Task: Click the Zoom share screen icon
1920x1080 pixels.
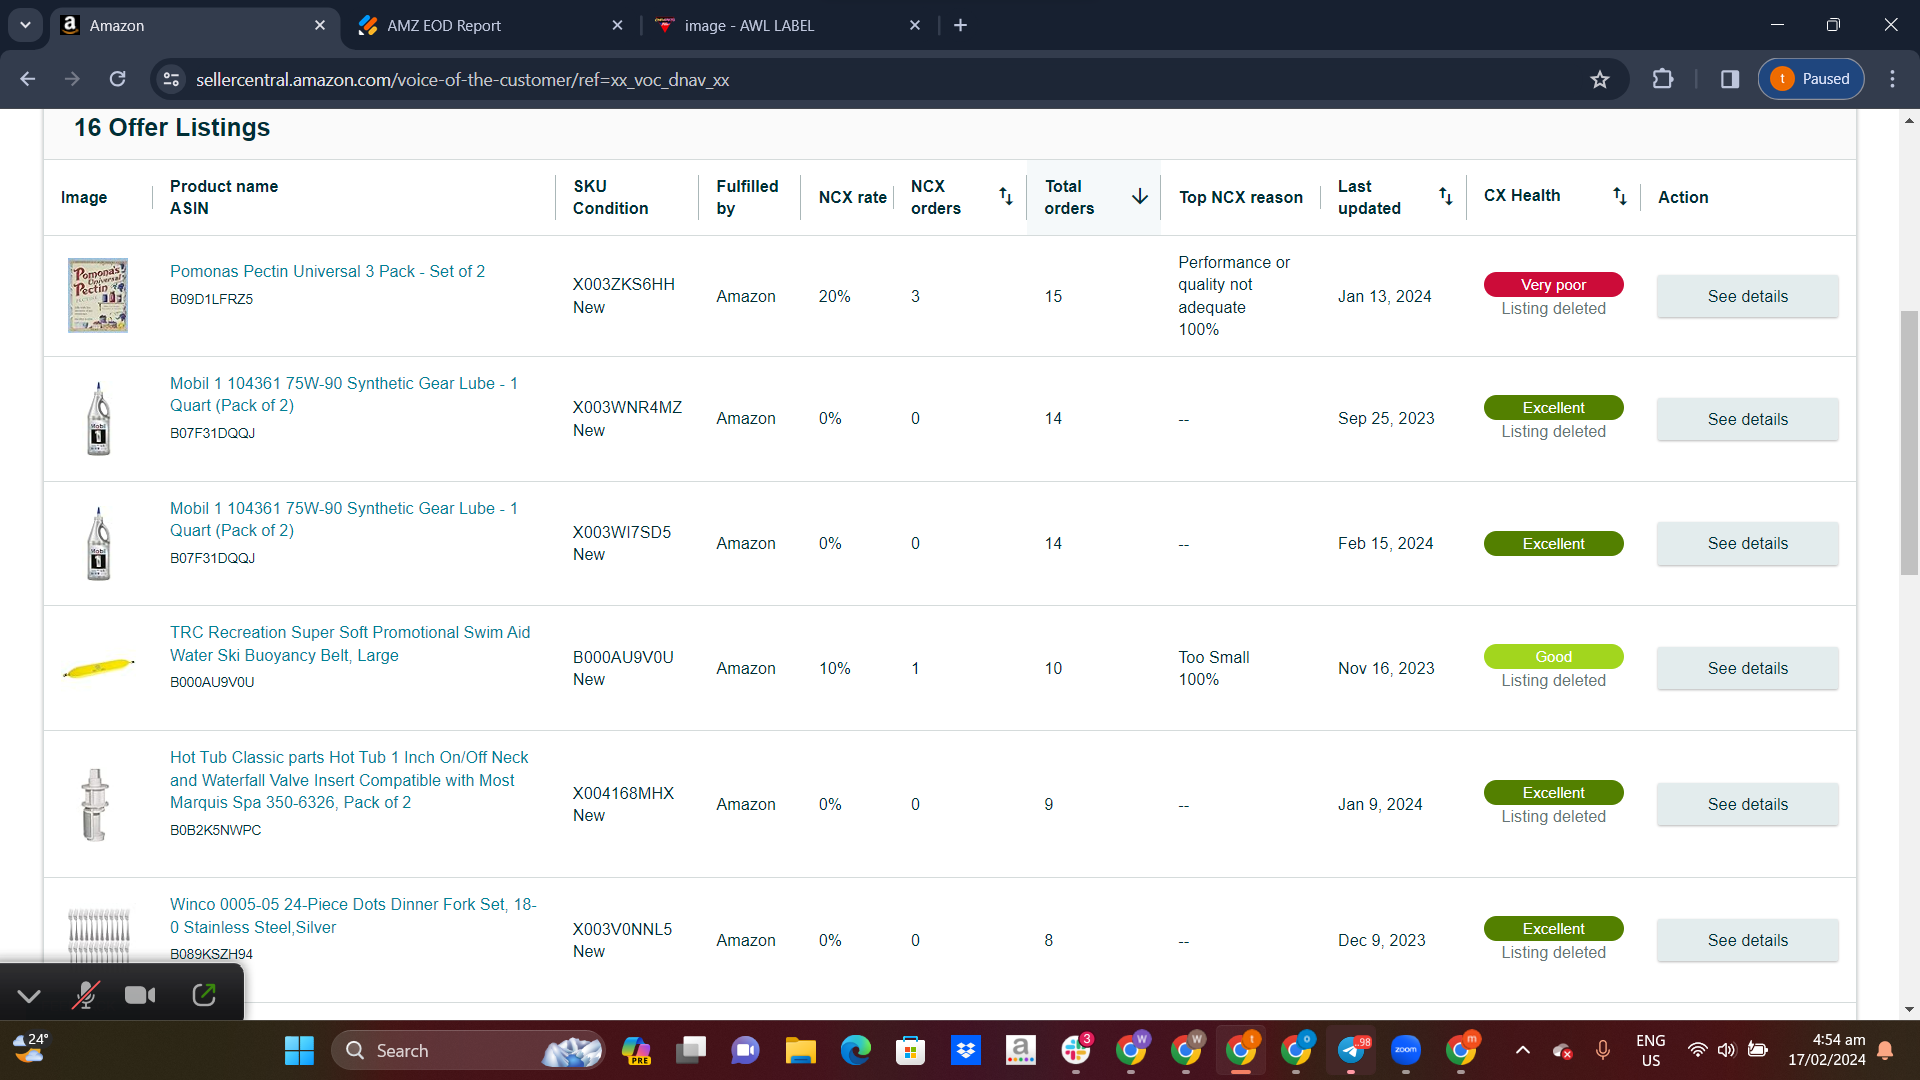Action: click(204, 995)
